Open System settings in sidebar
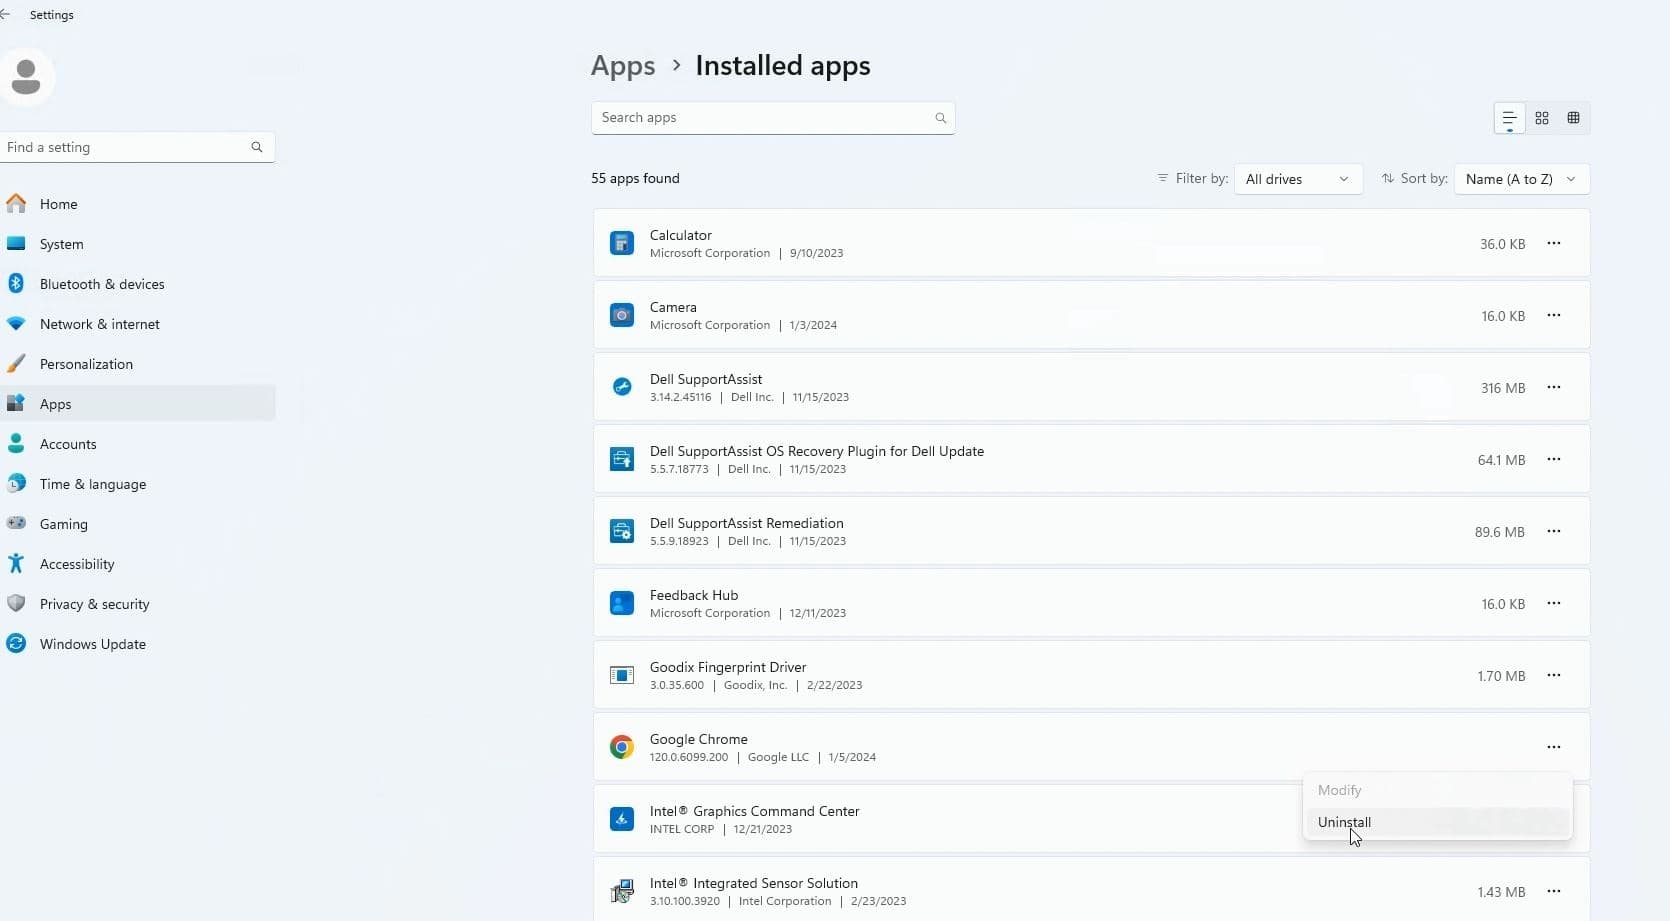This screenshot has height=921, width=1670. pyautogui.click(x=137, y=244)
